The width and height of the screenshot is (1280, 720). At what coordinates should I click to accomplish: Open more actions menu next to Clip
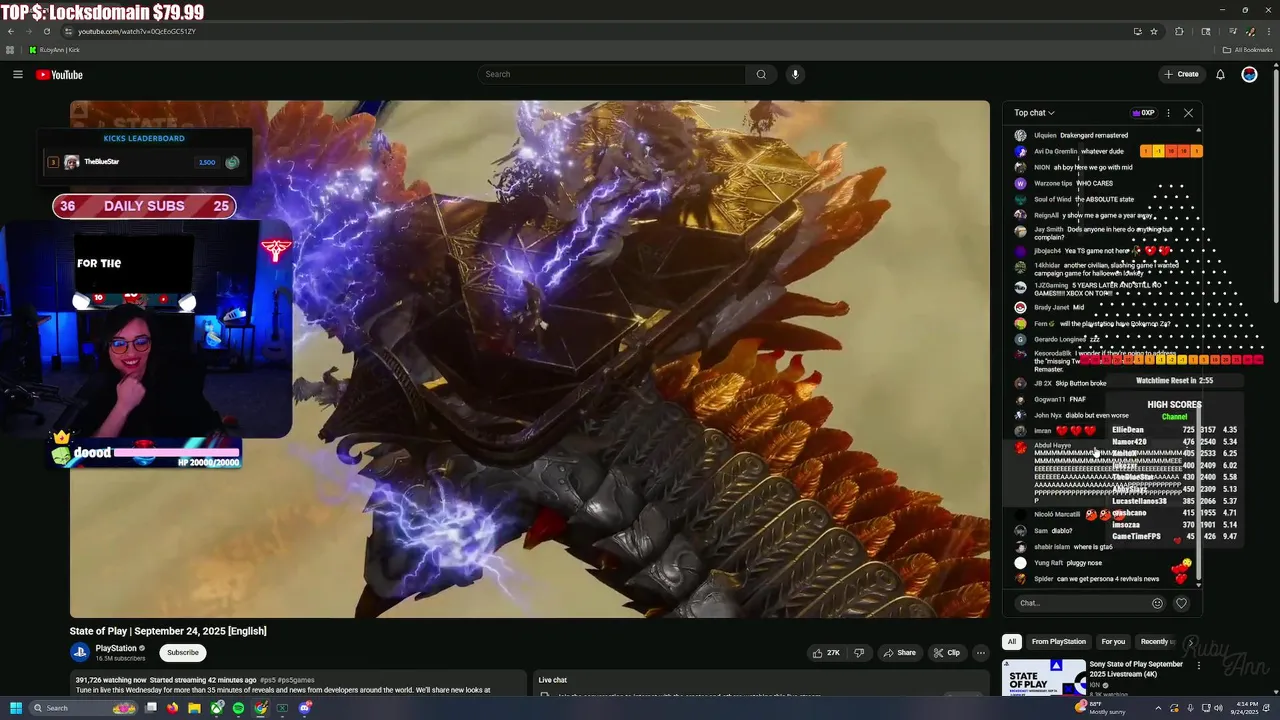tap(981, 653)
